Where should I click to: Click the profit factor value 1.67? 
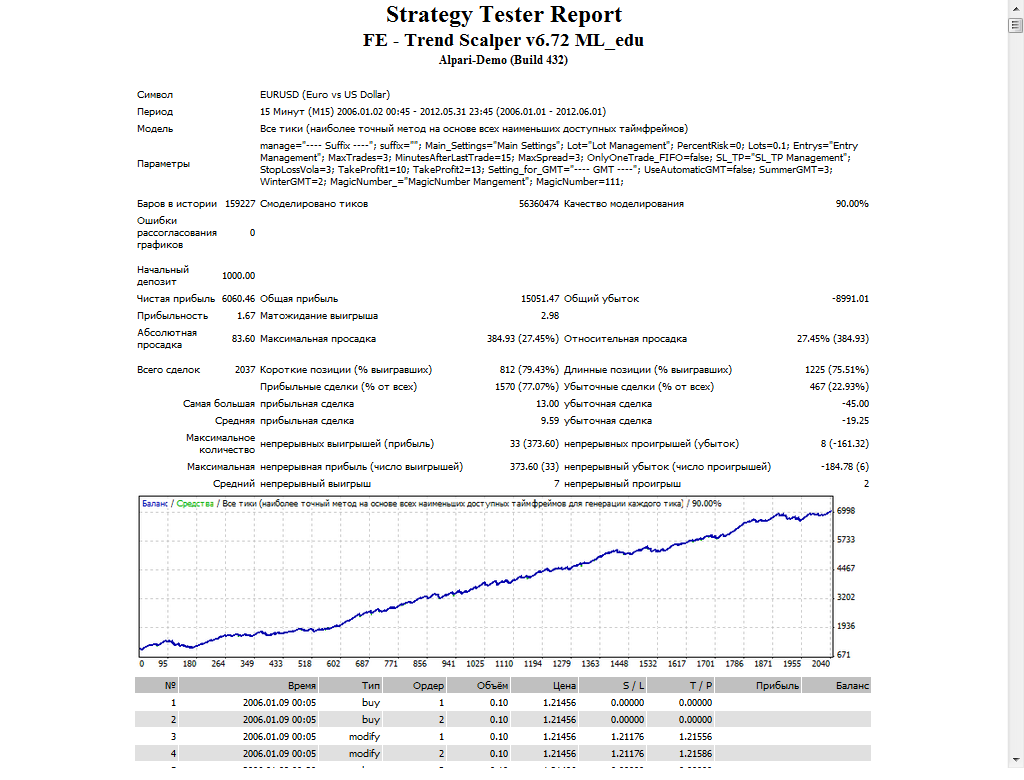pyautogui.click(x=246, y=316)
